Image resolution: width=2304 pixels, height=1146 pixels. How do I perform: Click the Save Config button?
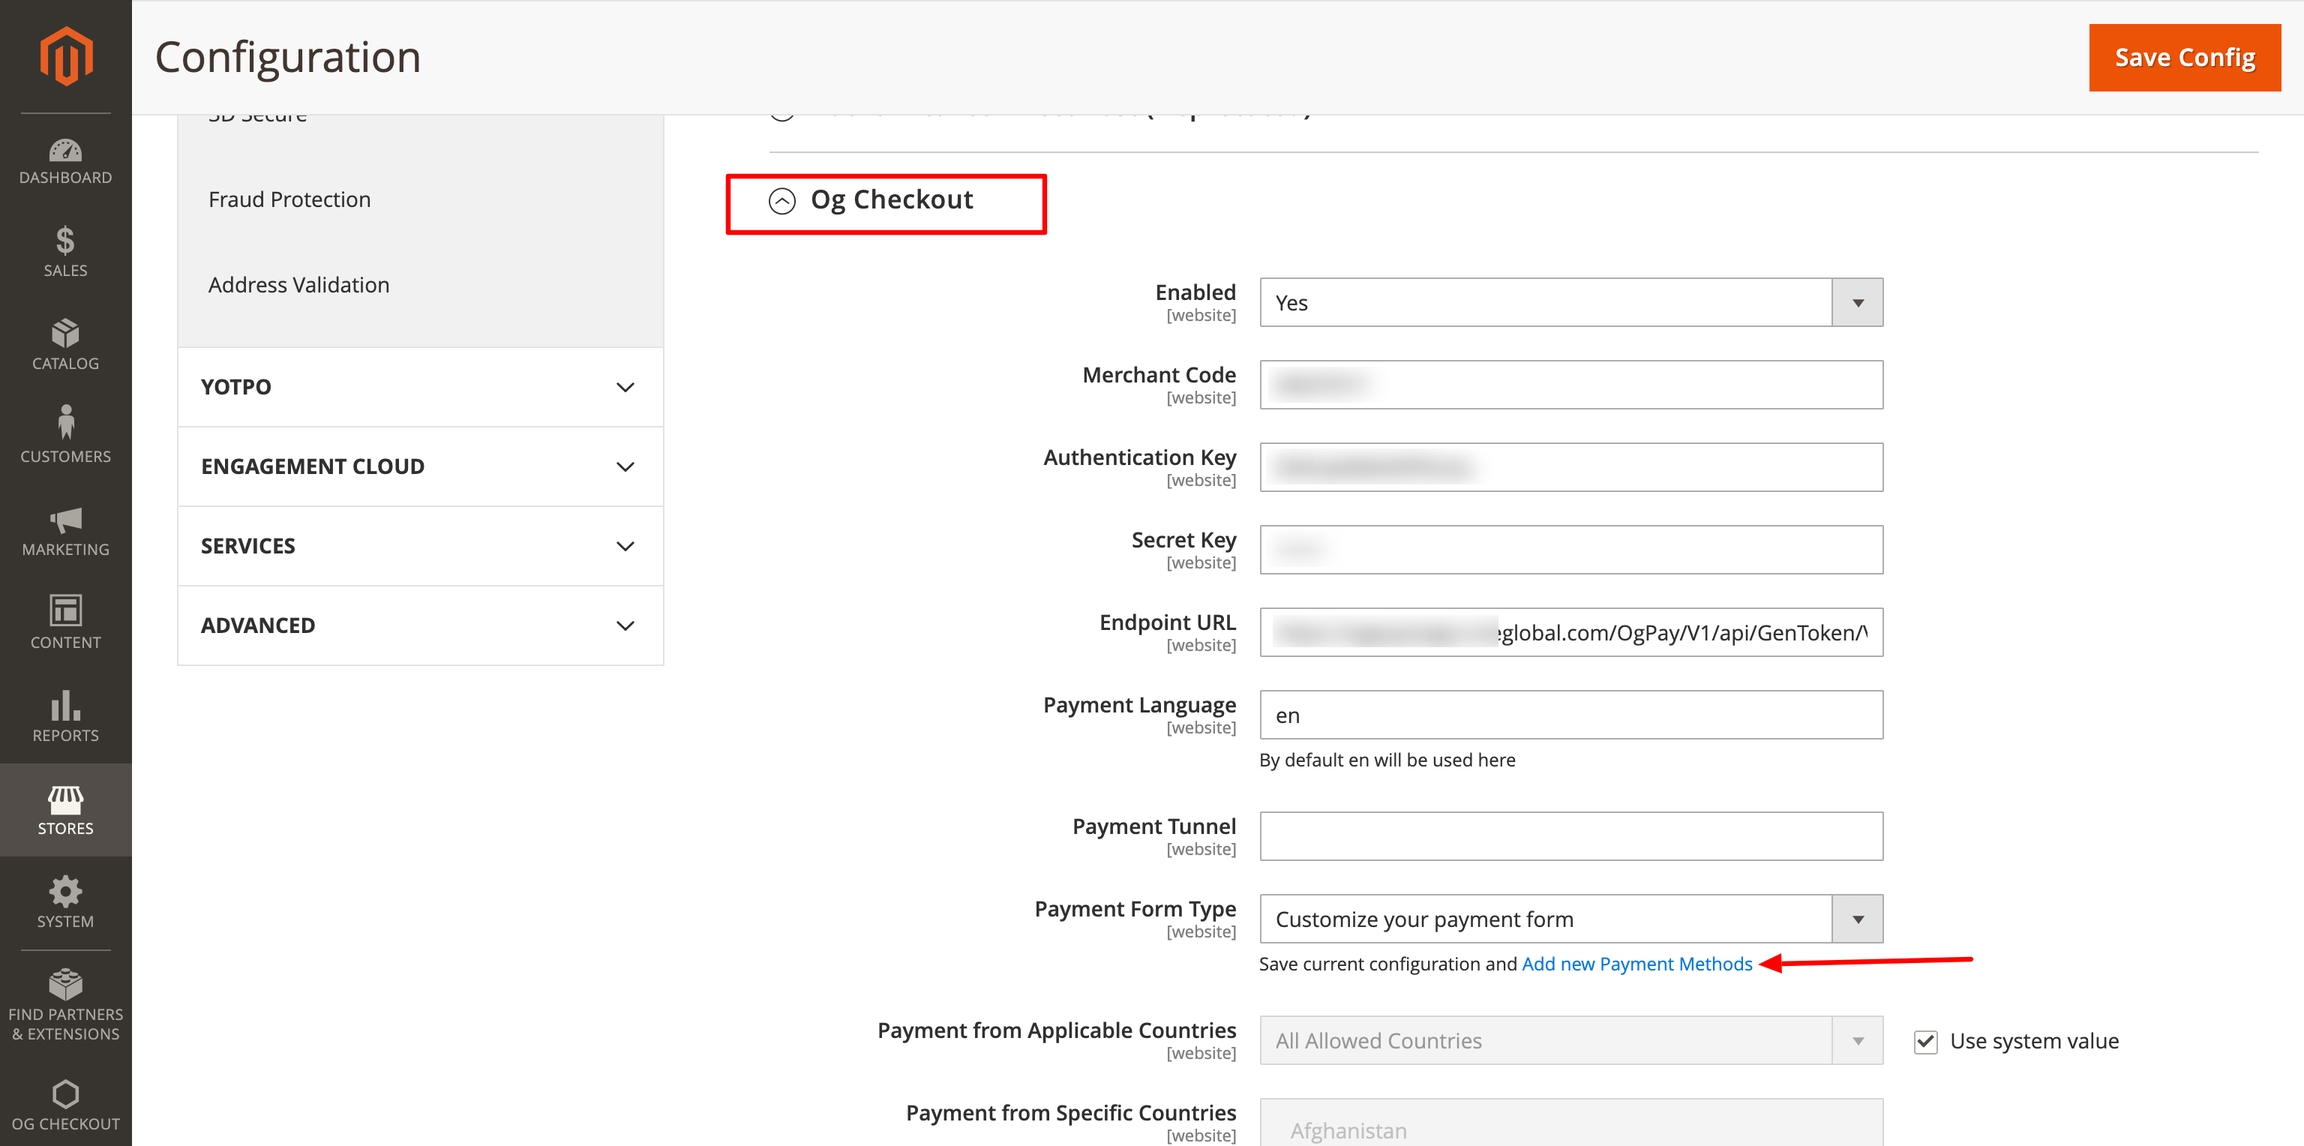coord(2184,58)
